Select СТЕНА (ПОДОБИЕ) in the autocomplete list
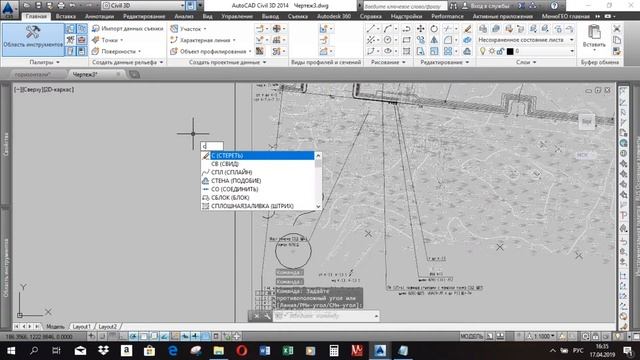This screenshot has width=640, height=360. point(258,181)
